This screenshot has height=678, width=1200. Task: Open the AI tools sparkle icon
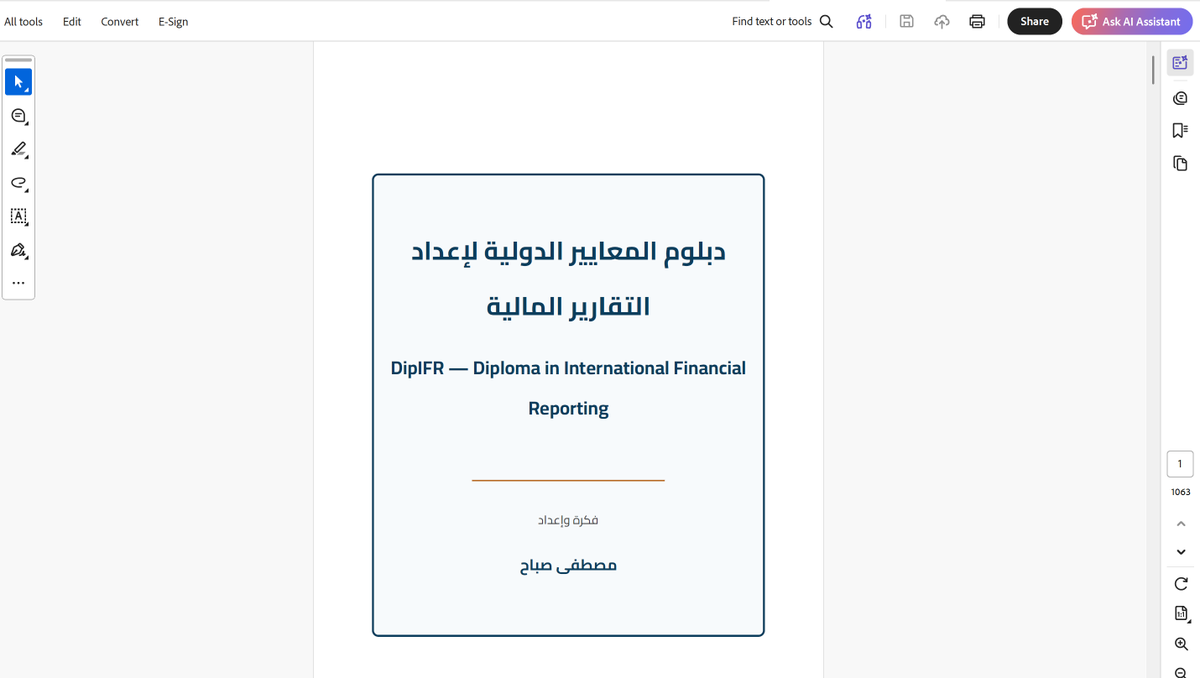(x=864, y=21)
